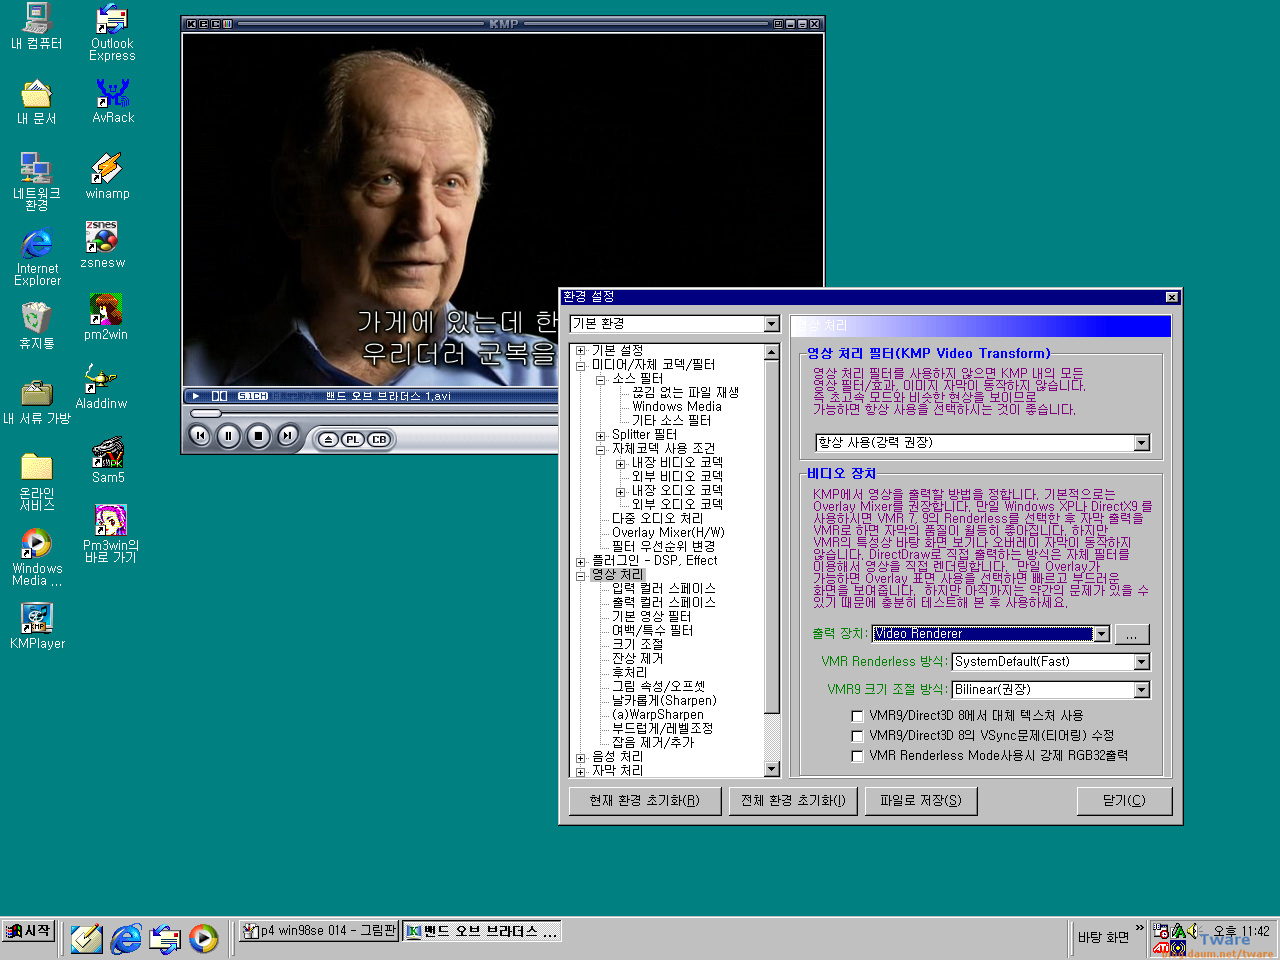Open the 네트워크 환경 desktop icon

(x=37, y=182)
